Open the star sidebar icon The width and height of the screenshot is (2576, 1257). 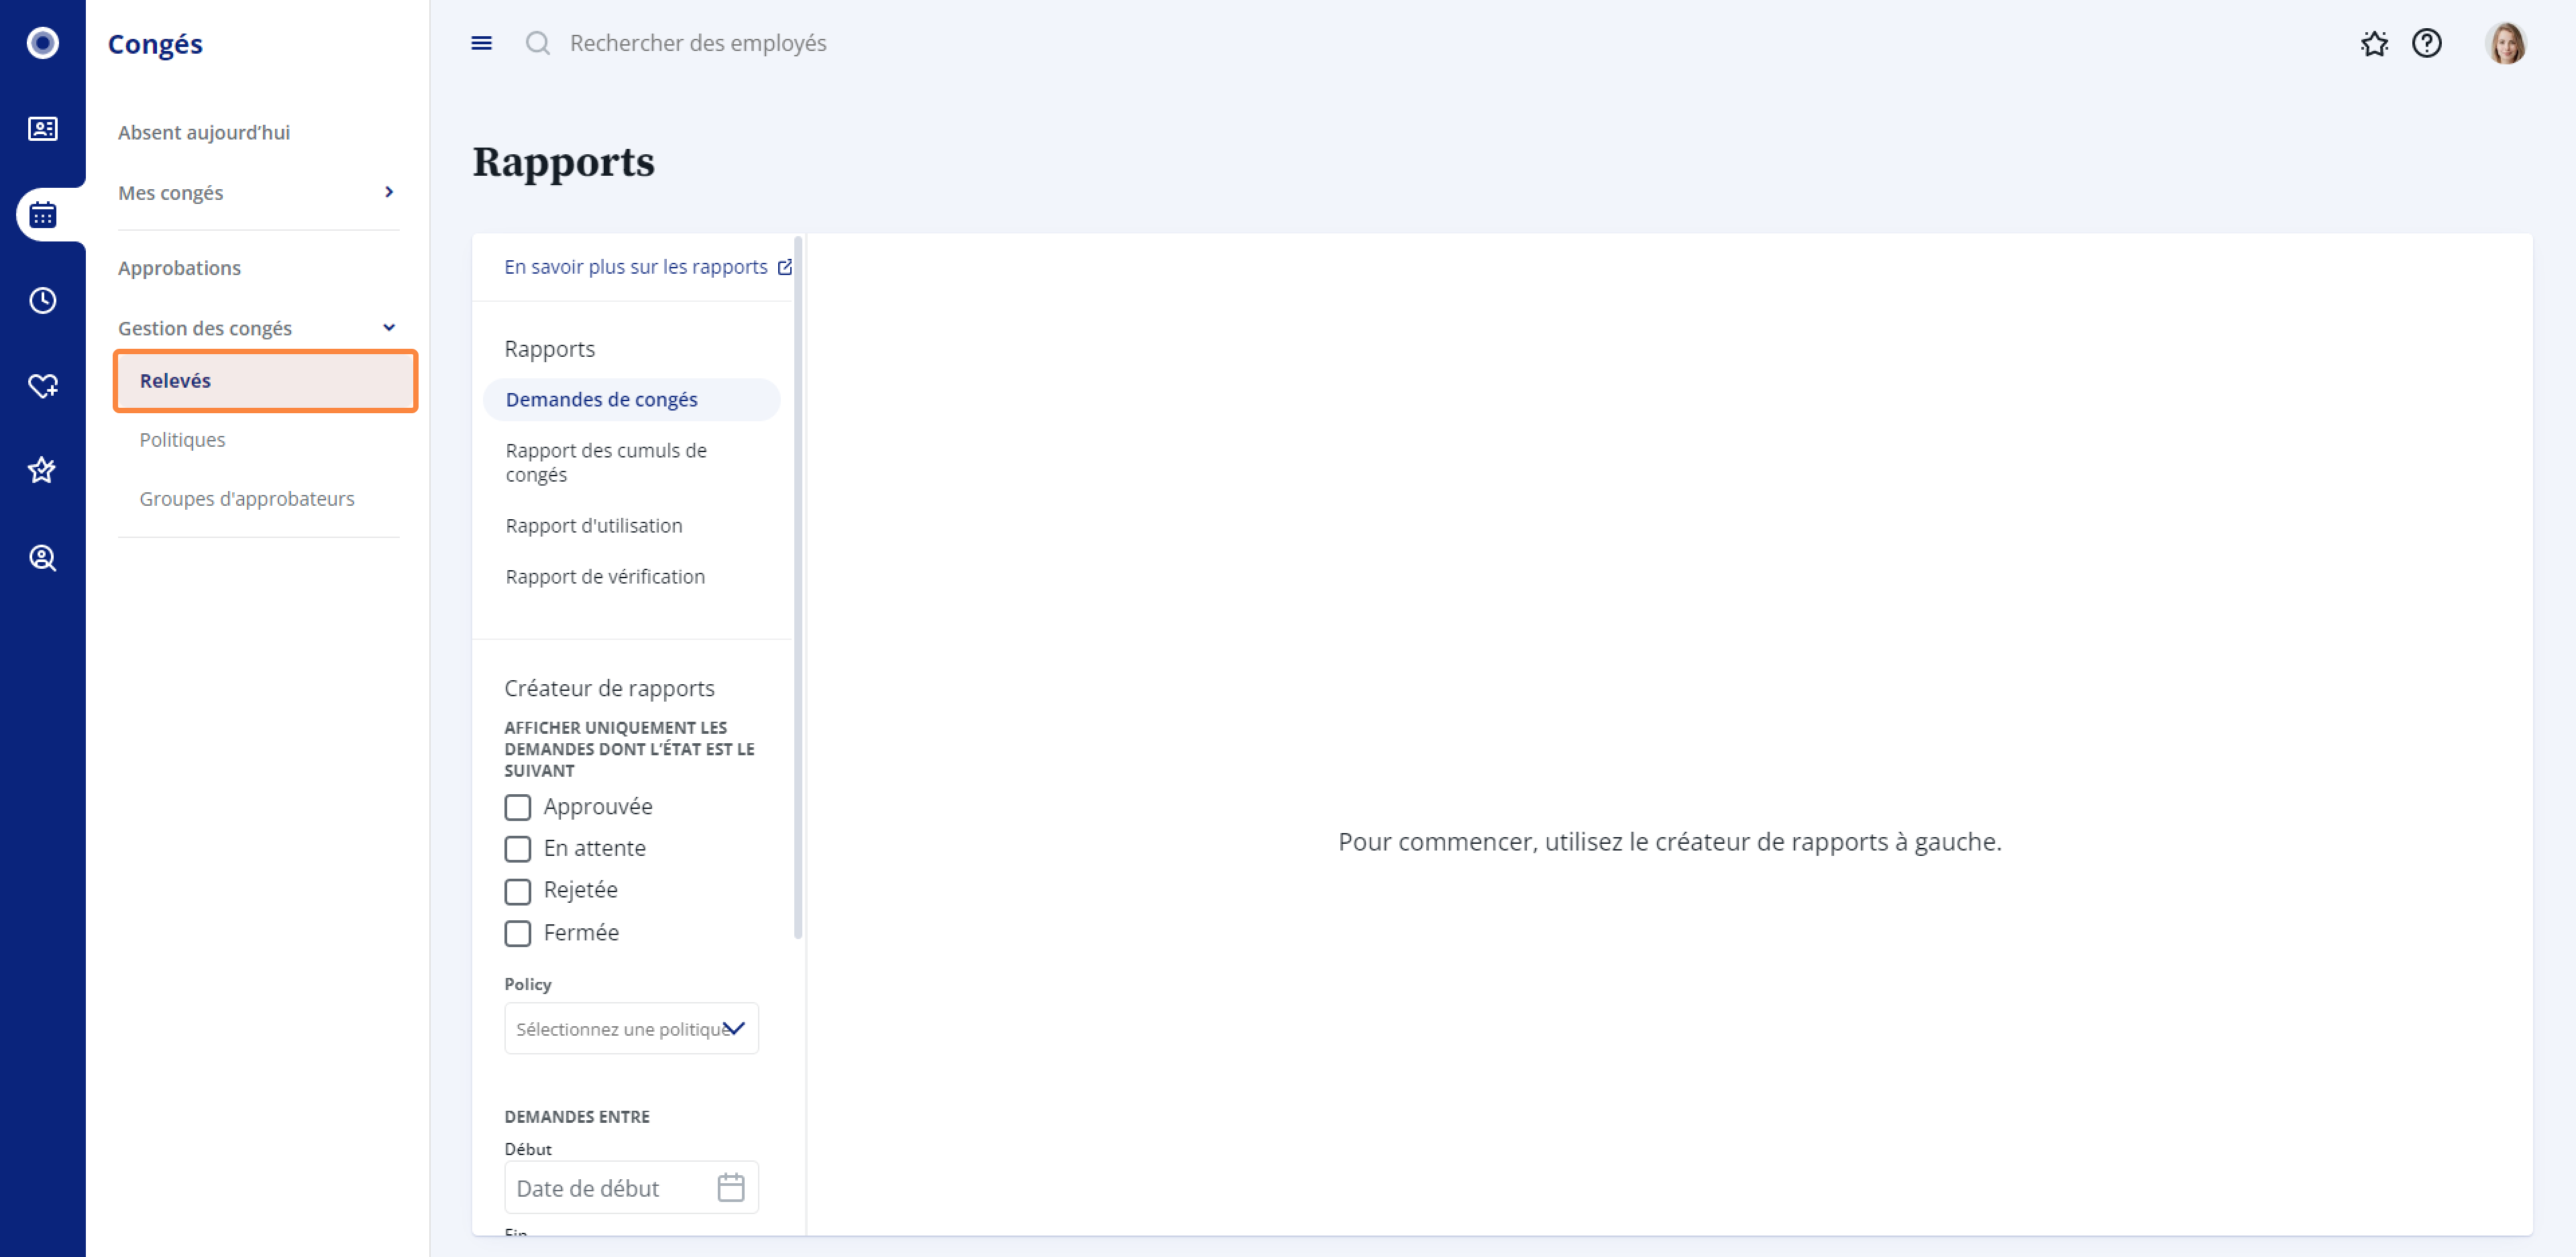click(42, 470)
